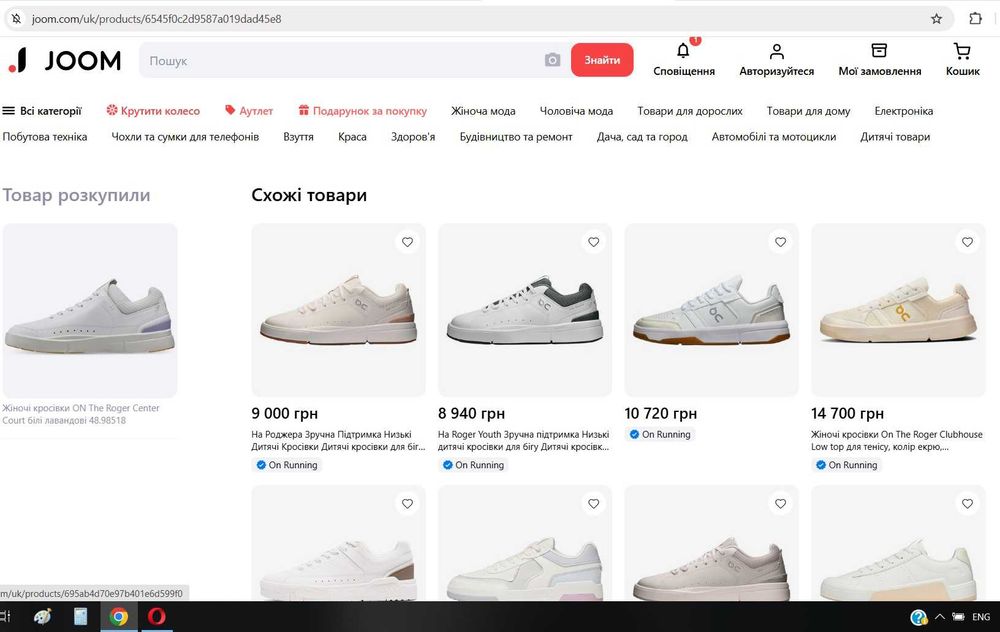
Task: Open image search camera icon
Action: (x=552, y=60)
